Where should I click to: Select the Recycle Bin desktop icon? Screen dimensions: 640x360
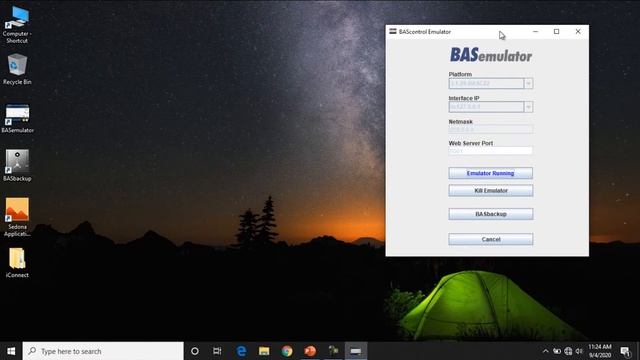[17, 69]
